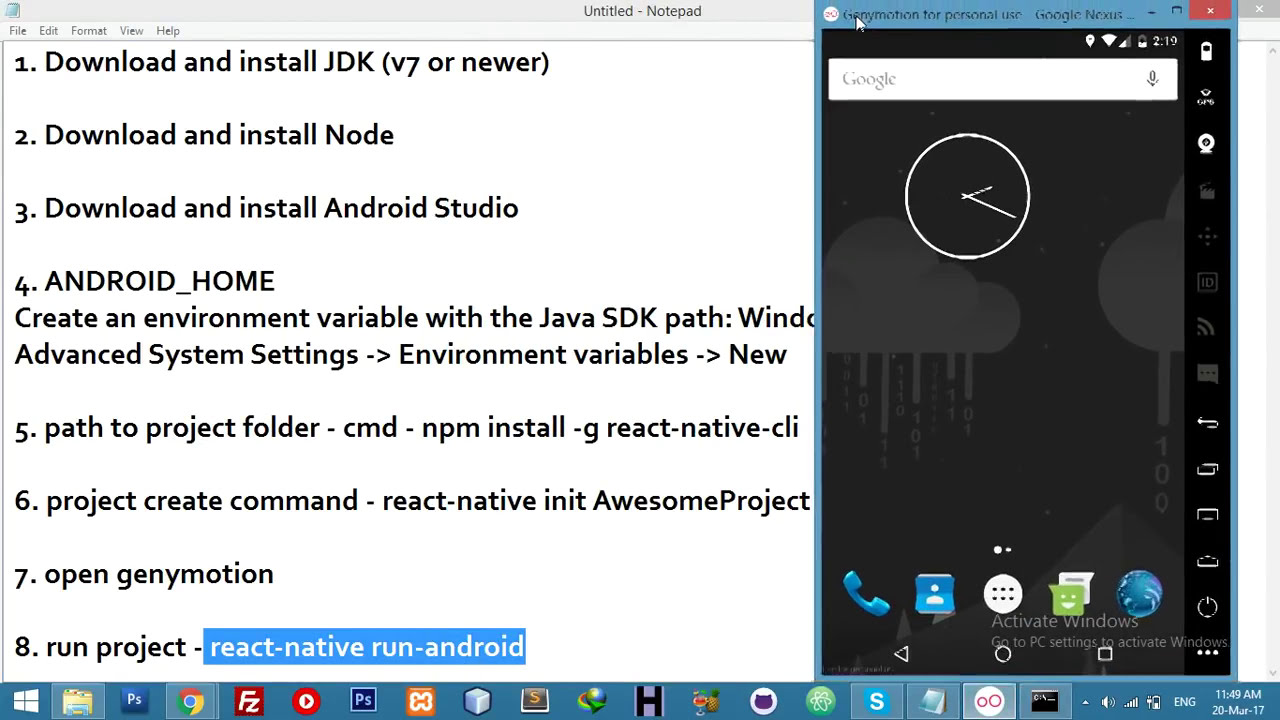Open Skype from the taskbar
The height and width of the screenshot is (720, 1280).
[x=877, y=702]
